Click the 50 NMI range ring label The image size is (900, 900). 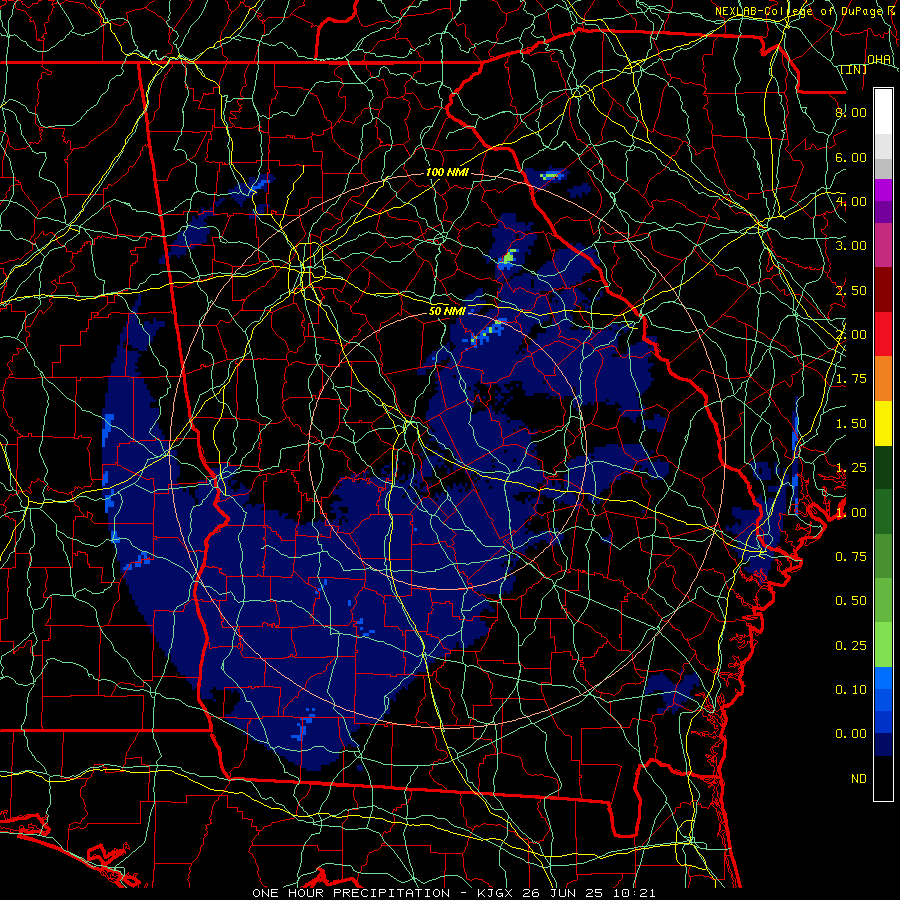(447, 311)
